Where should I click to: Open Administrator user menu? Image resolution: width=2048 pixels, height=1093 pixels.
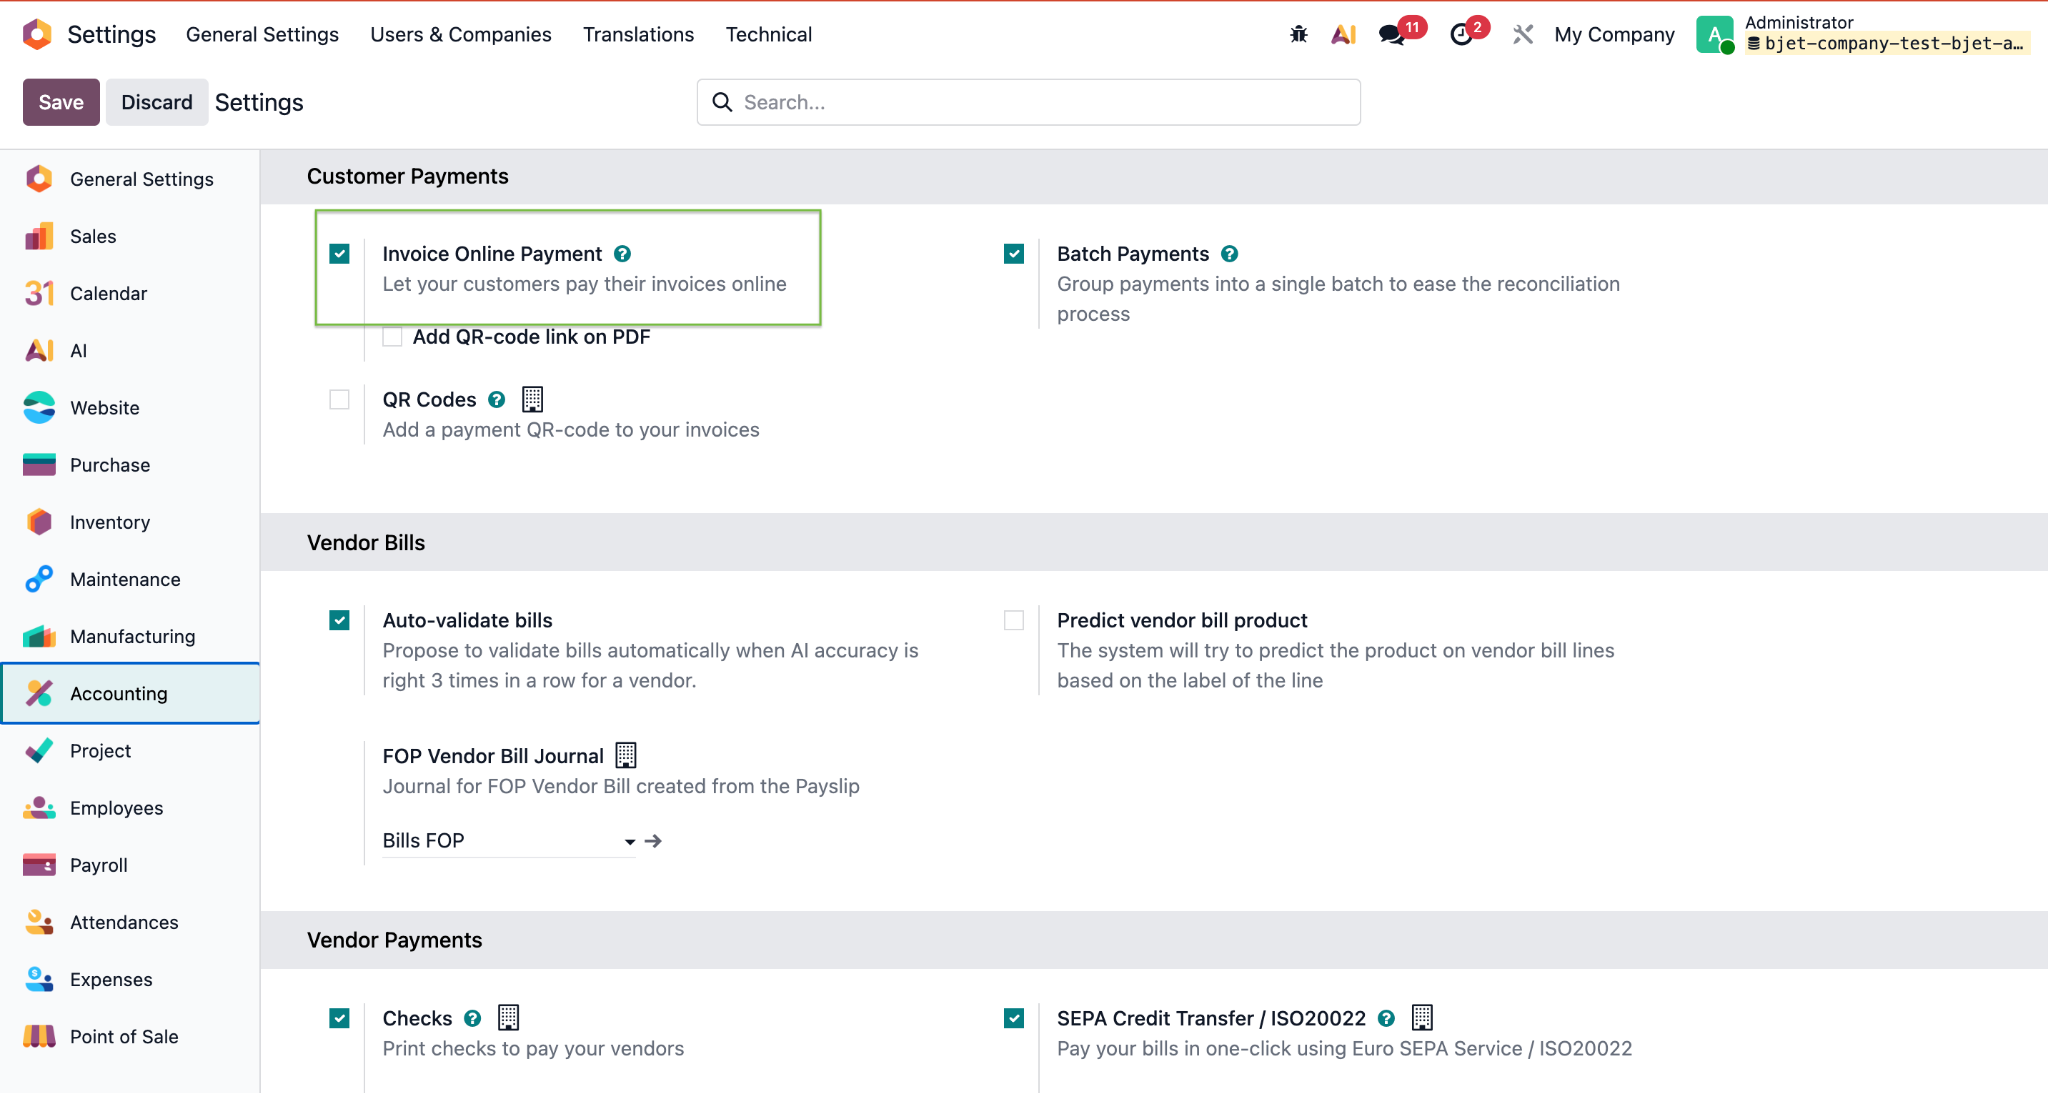(x=1863, y=34)
